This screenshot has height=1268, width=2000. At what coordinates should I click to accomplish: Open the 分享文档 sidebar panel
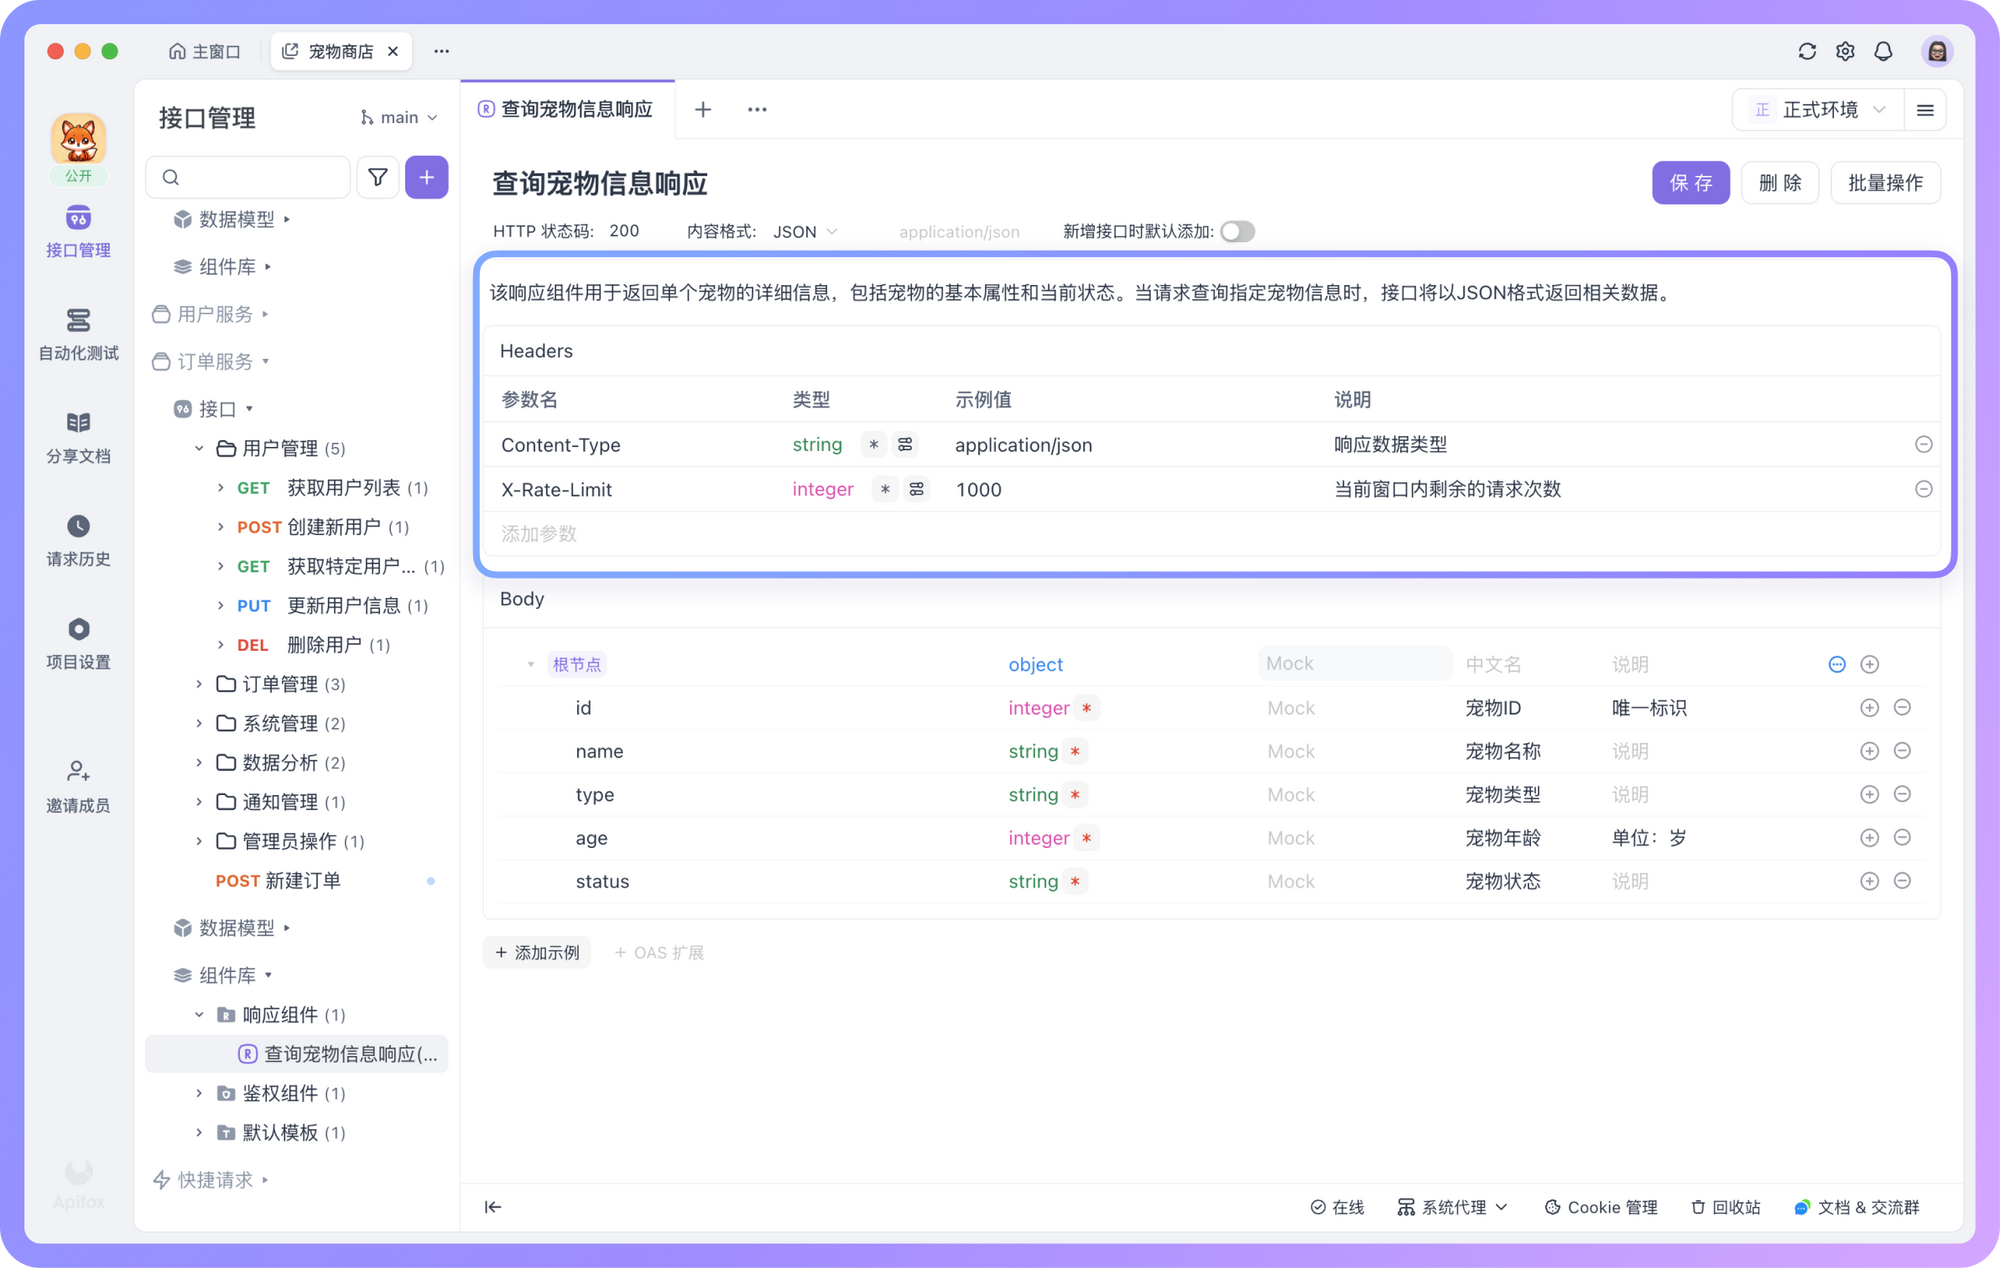coord(78,438)
